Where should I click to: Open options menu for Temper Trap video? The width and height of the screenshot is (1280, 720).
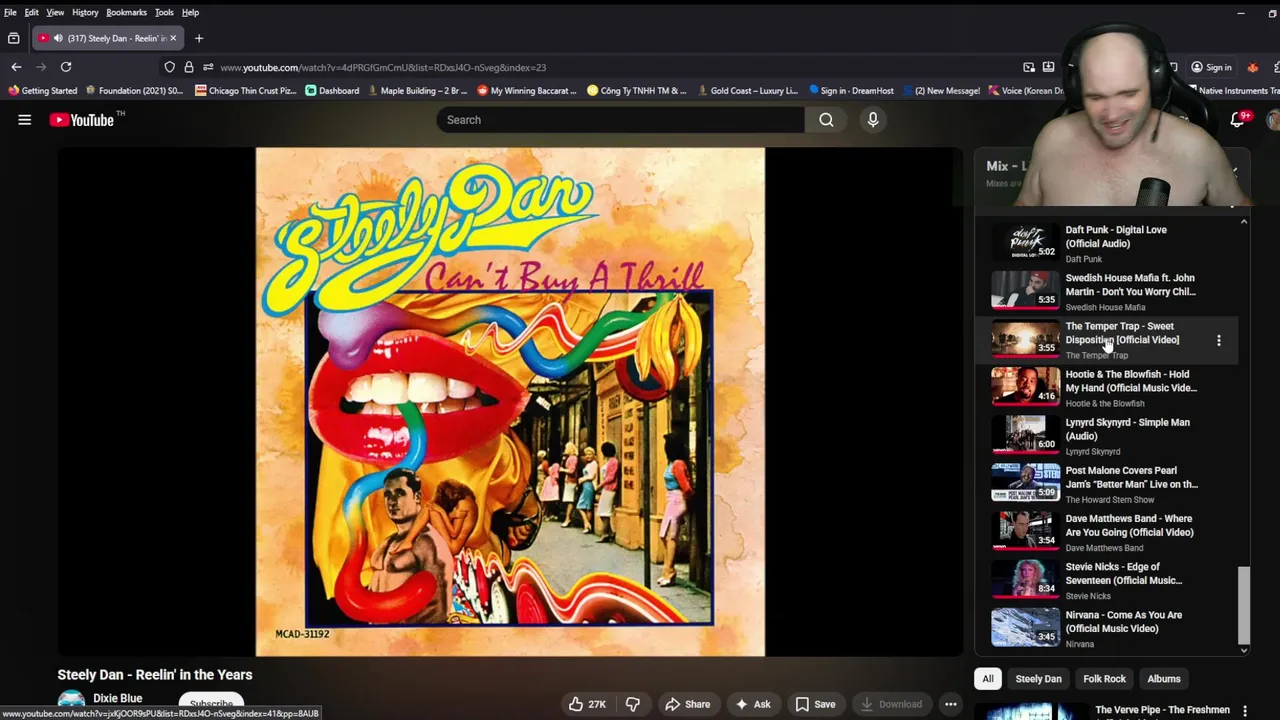click(x=1219, y=341)
